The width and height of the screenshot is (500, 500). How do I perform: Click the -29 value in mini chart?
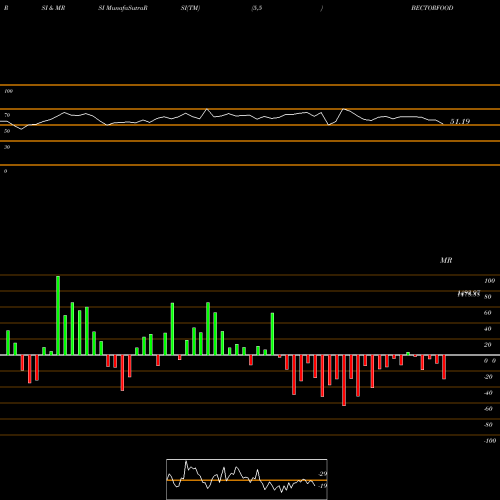pos(323,474)
